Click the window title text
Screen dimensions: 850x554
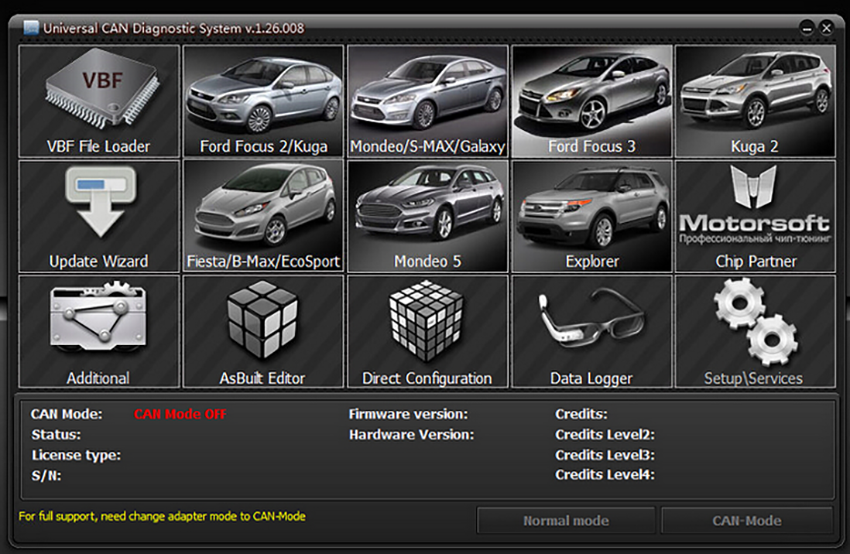[x=173, y=28]
